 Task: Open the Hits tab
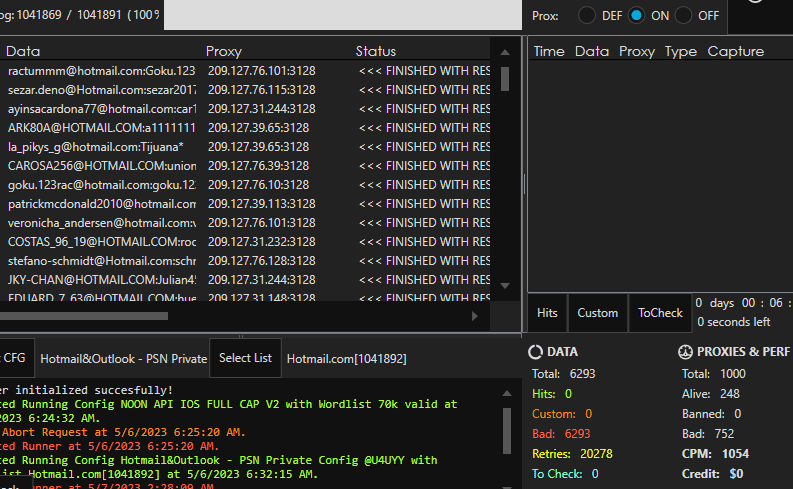pos(547,313)
